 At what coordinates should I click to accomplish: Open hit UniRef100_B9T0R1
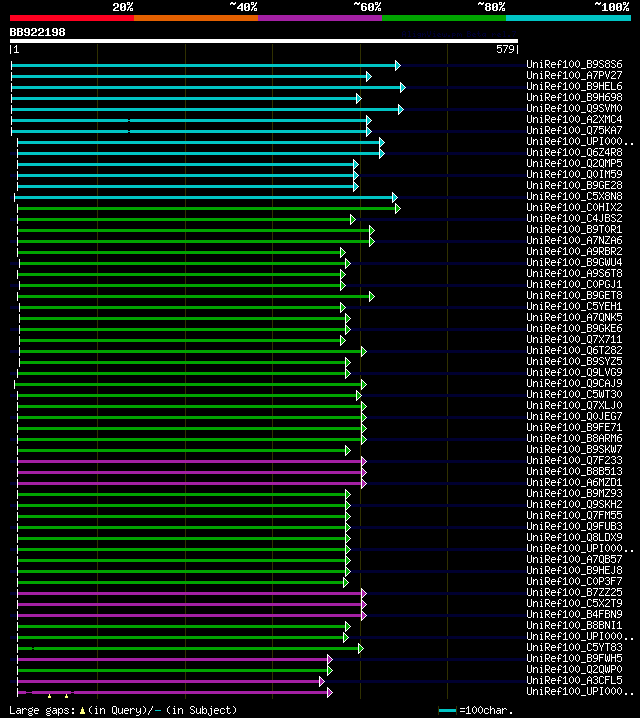pos(574,229)
